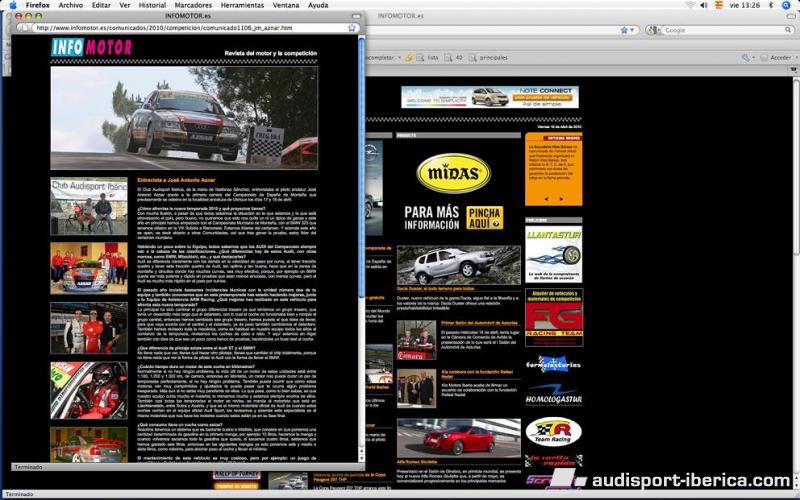This screenshot has width=800, height=500.
Task: Click the Acceder button in toolbar
Action: pos(776,58)
